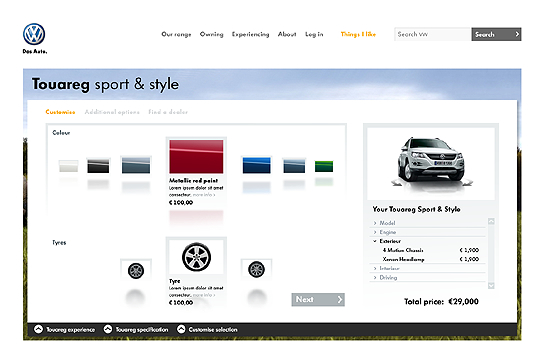This screenshot has height=363, width=544.
Task: Open the Owning menu
Action: 212,34
